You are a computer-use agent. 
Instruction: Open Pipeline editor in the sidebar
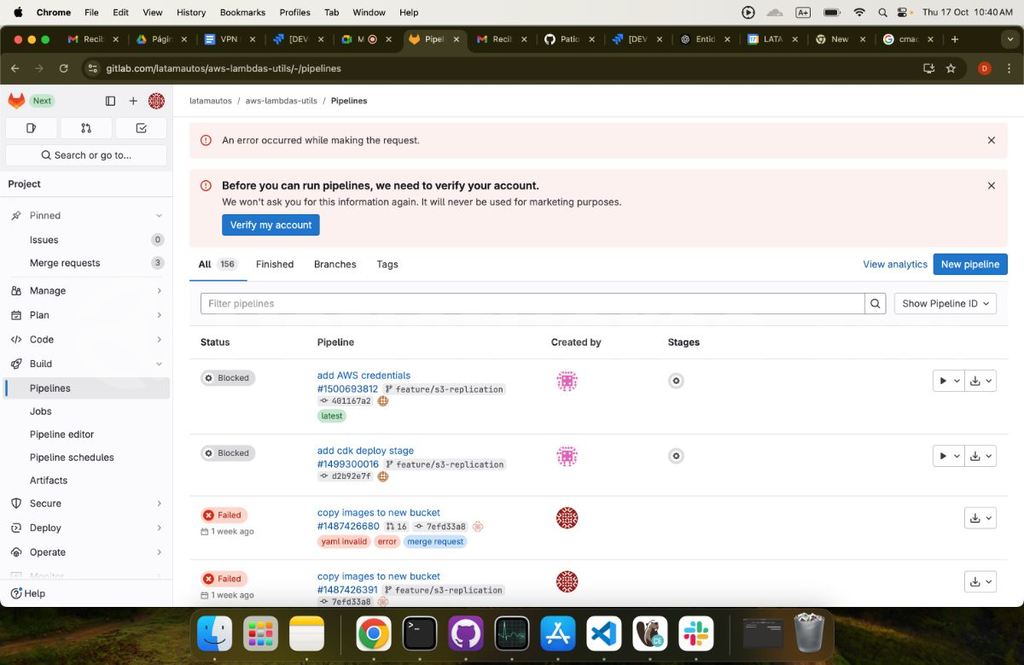coord(86,434)
